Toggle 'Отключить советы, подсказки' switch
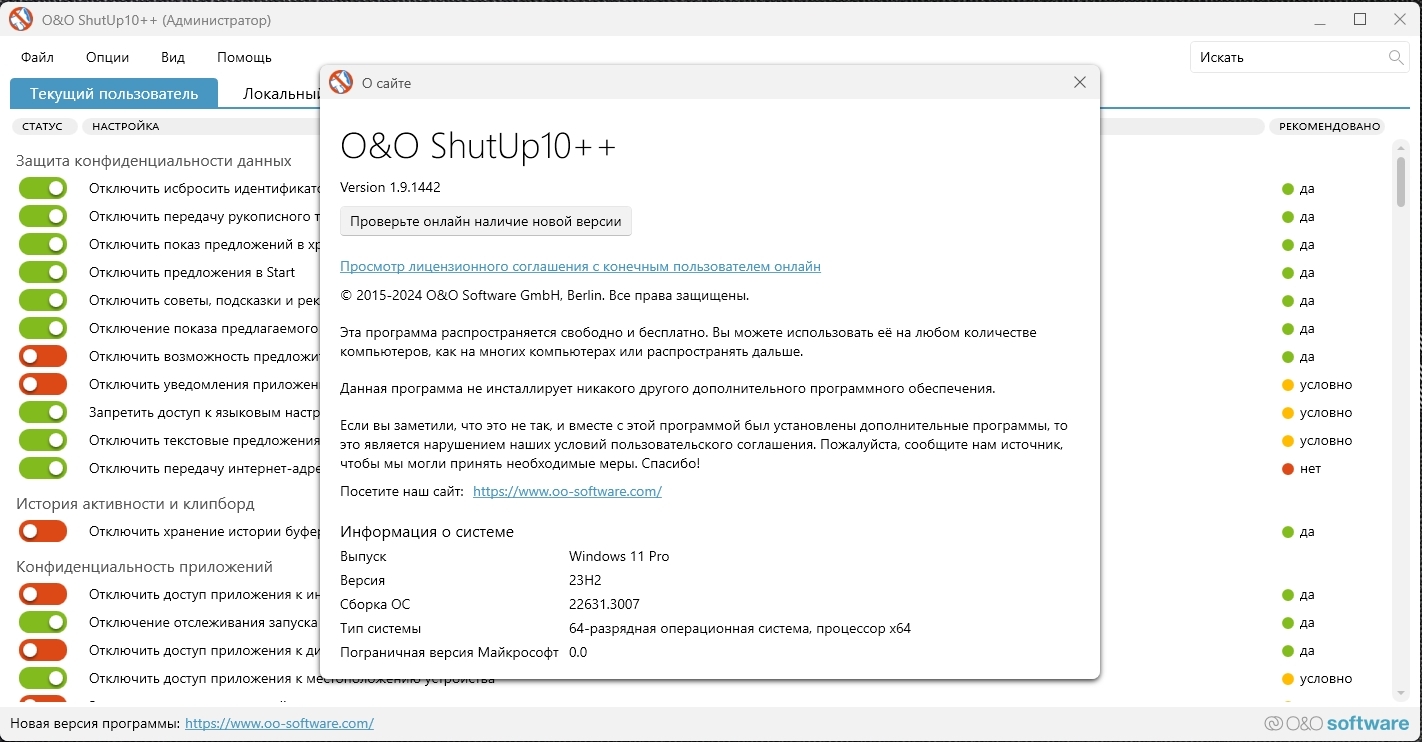The height and width of the screenshot is (742, 1422). 43,300
